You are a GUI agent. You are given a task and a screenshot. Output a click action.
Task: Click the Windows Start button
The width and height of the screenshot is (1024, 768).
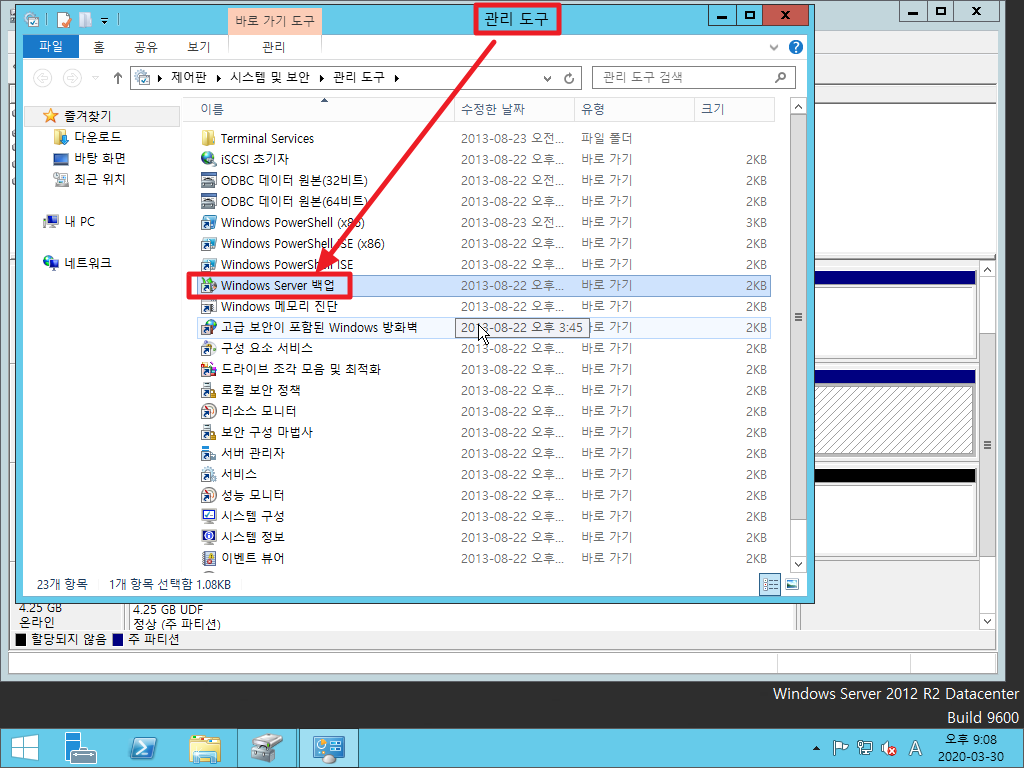click(x=25, y=748)
